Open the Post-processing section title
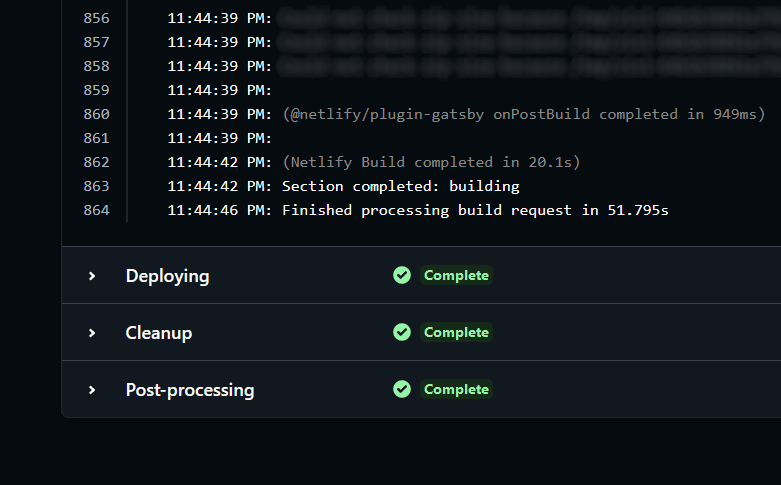Image resolution: width=781 pixels, height=485 pixels. (x=190, y=390)
